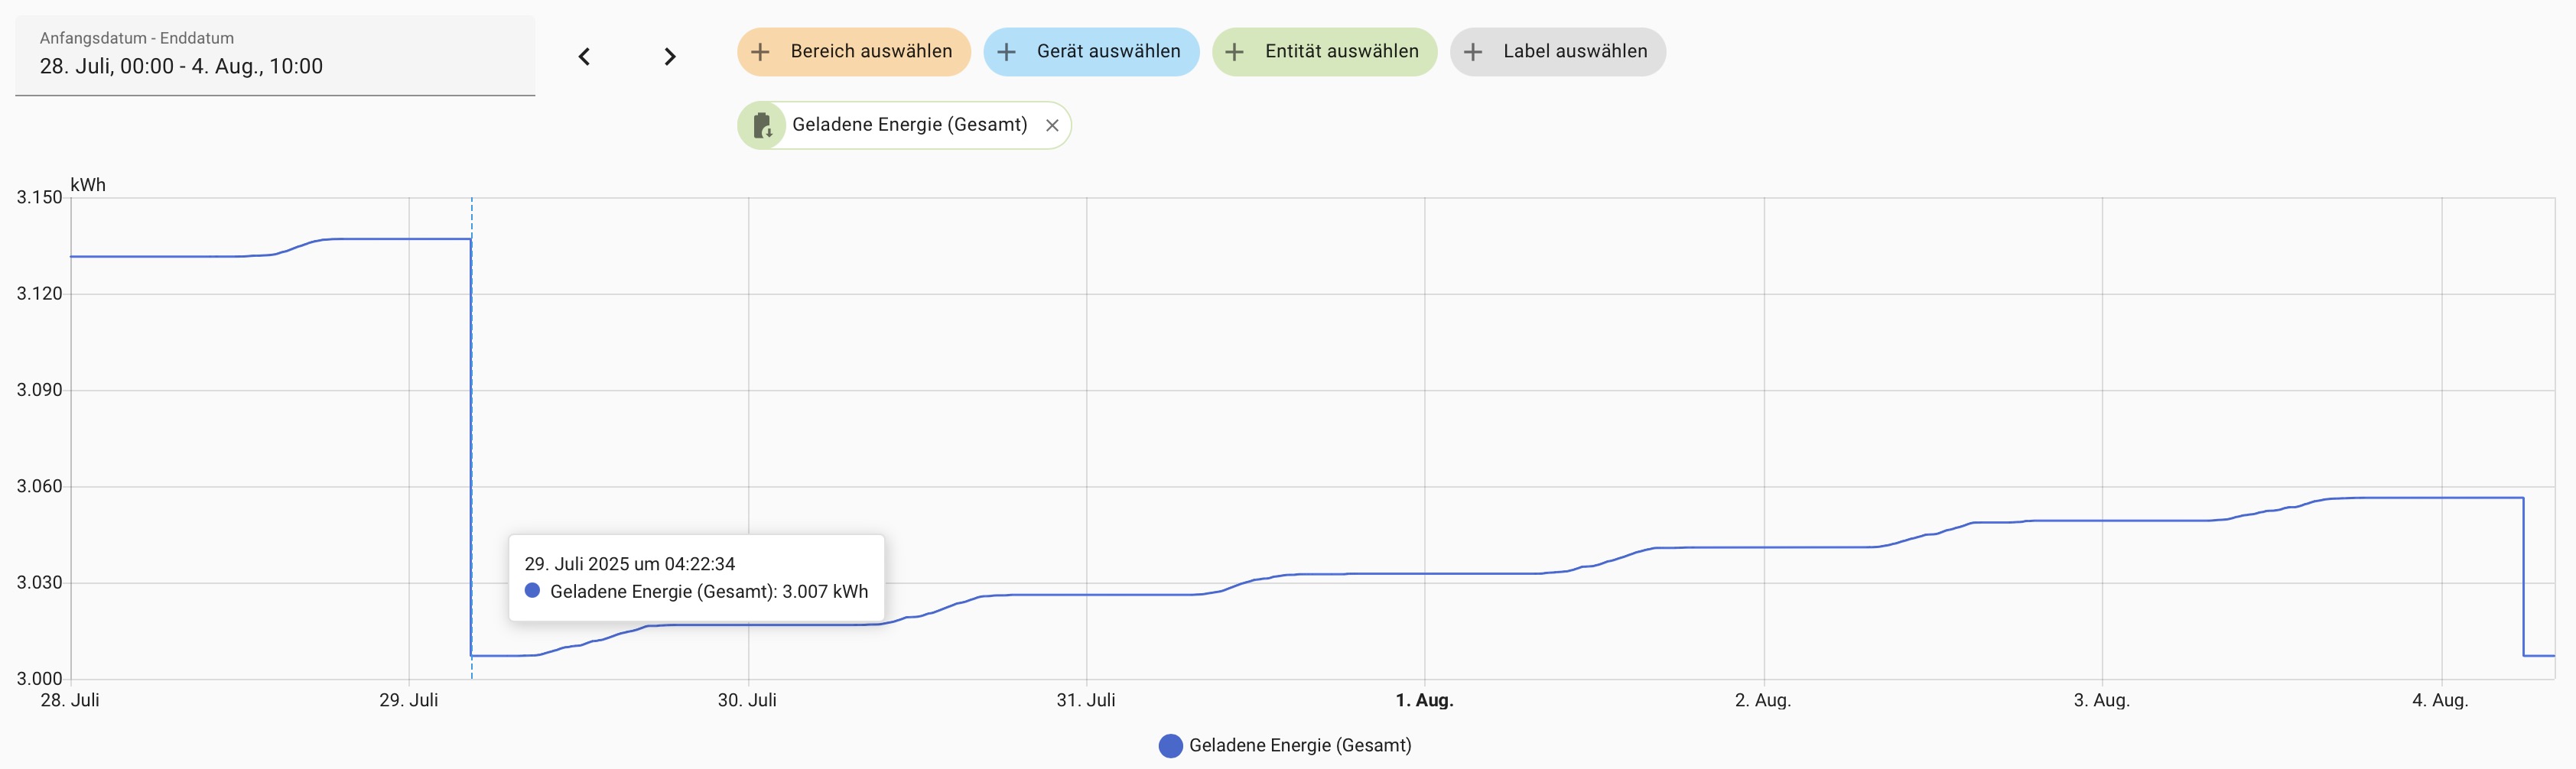
Task: Click the 3.150 y-axis tick label
Action: 39,197
